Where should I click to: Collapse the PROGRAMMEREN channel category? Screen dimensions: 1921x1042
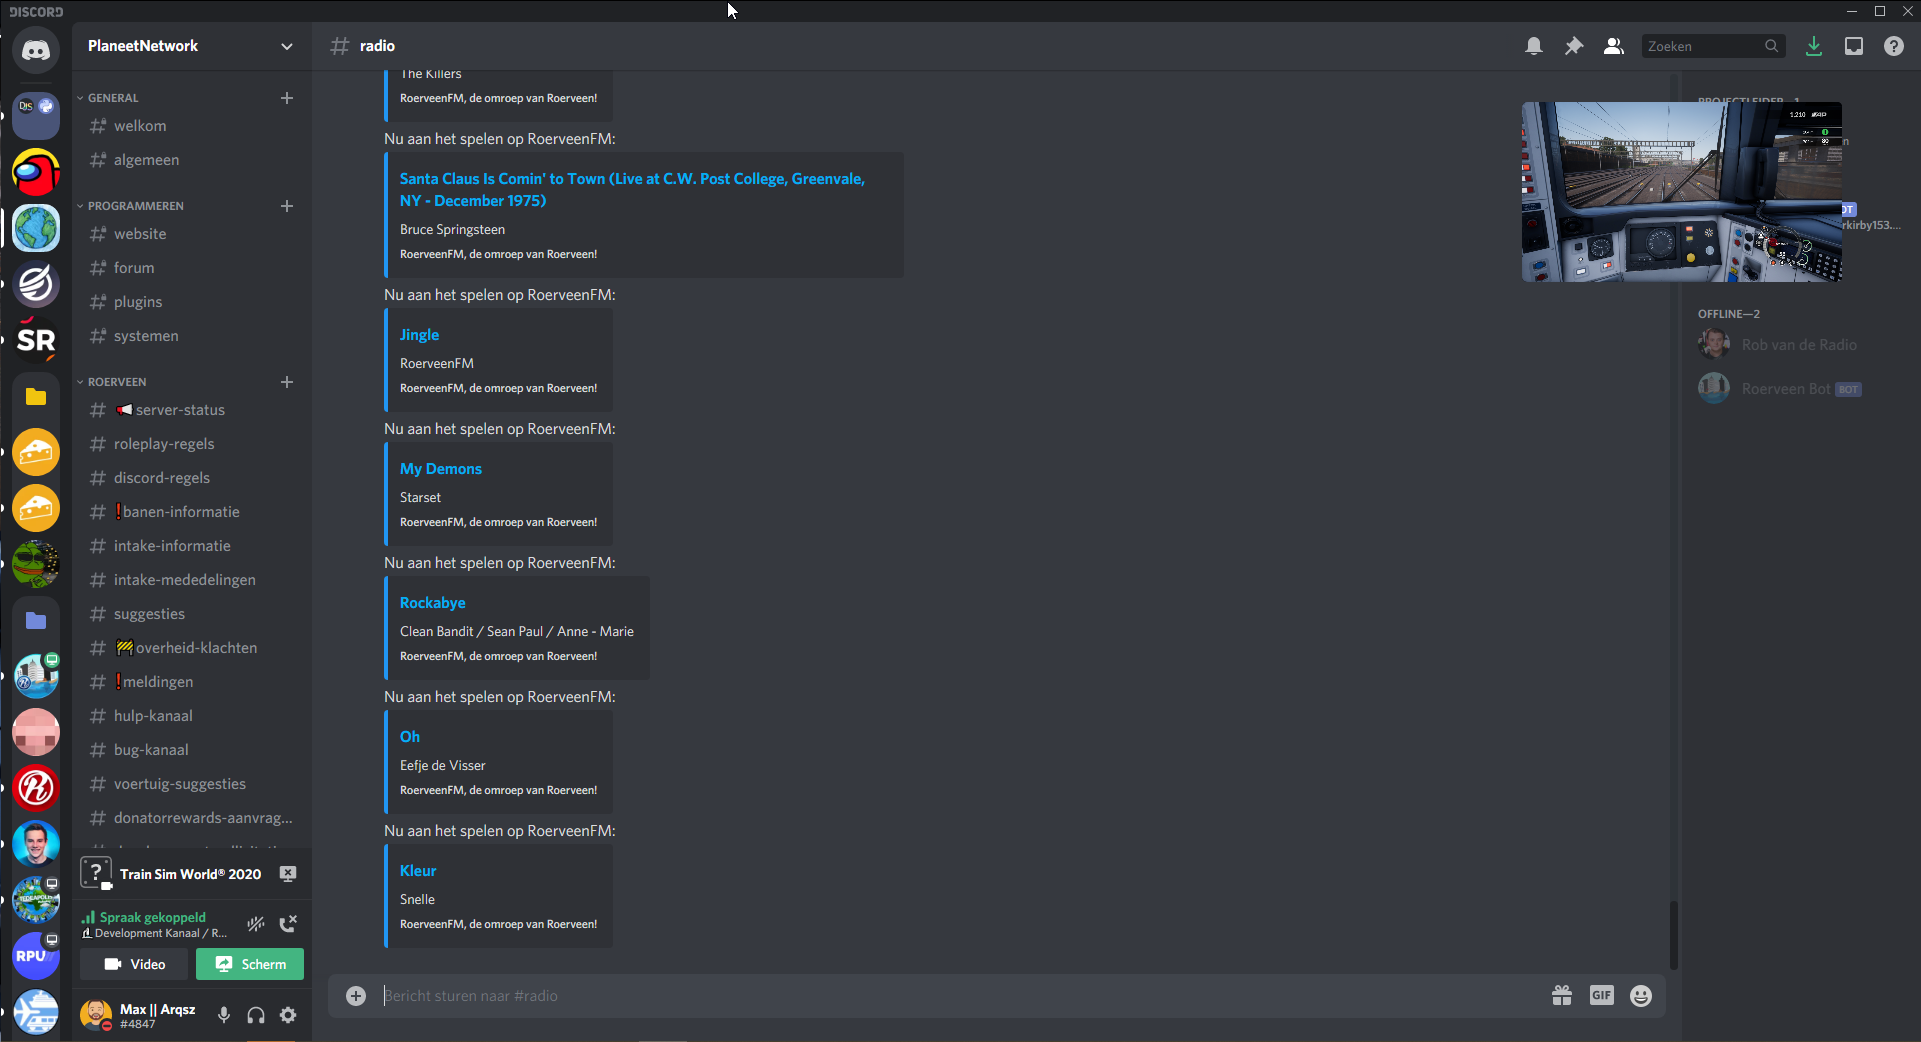[x=135, y=206]
